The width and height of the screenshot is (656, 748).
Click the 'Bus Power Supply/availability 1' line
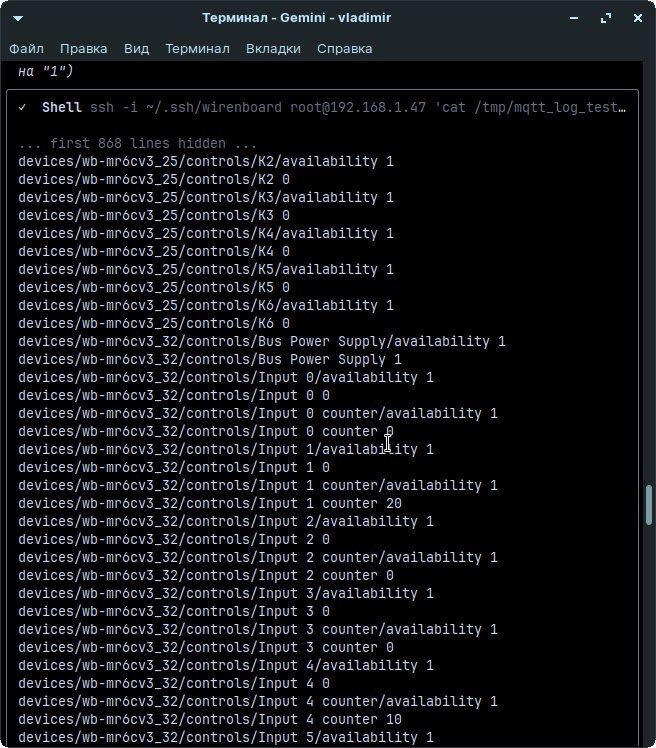[x=262, y=341]
